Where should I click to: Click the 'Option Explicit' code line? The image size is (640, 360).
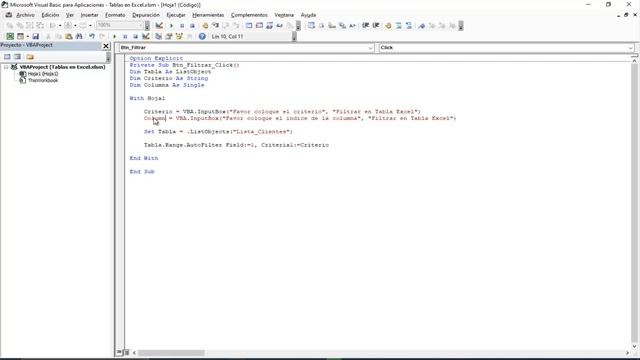156,58
